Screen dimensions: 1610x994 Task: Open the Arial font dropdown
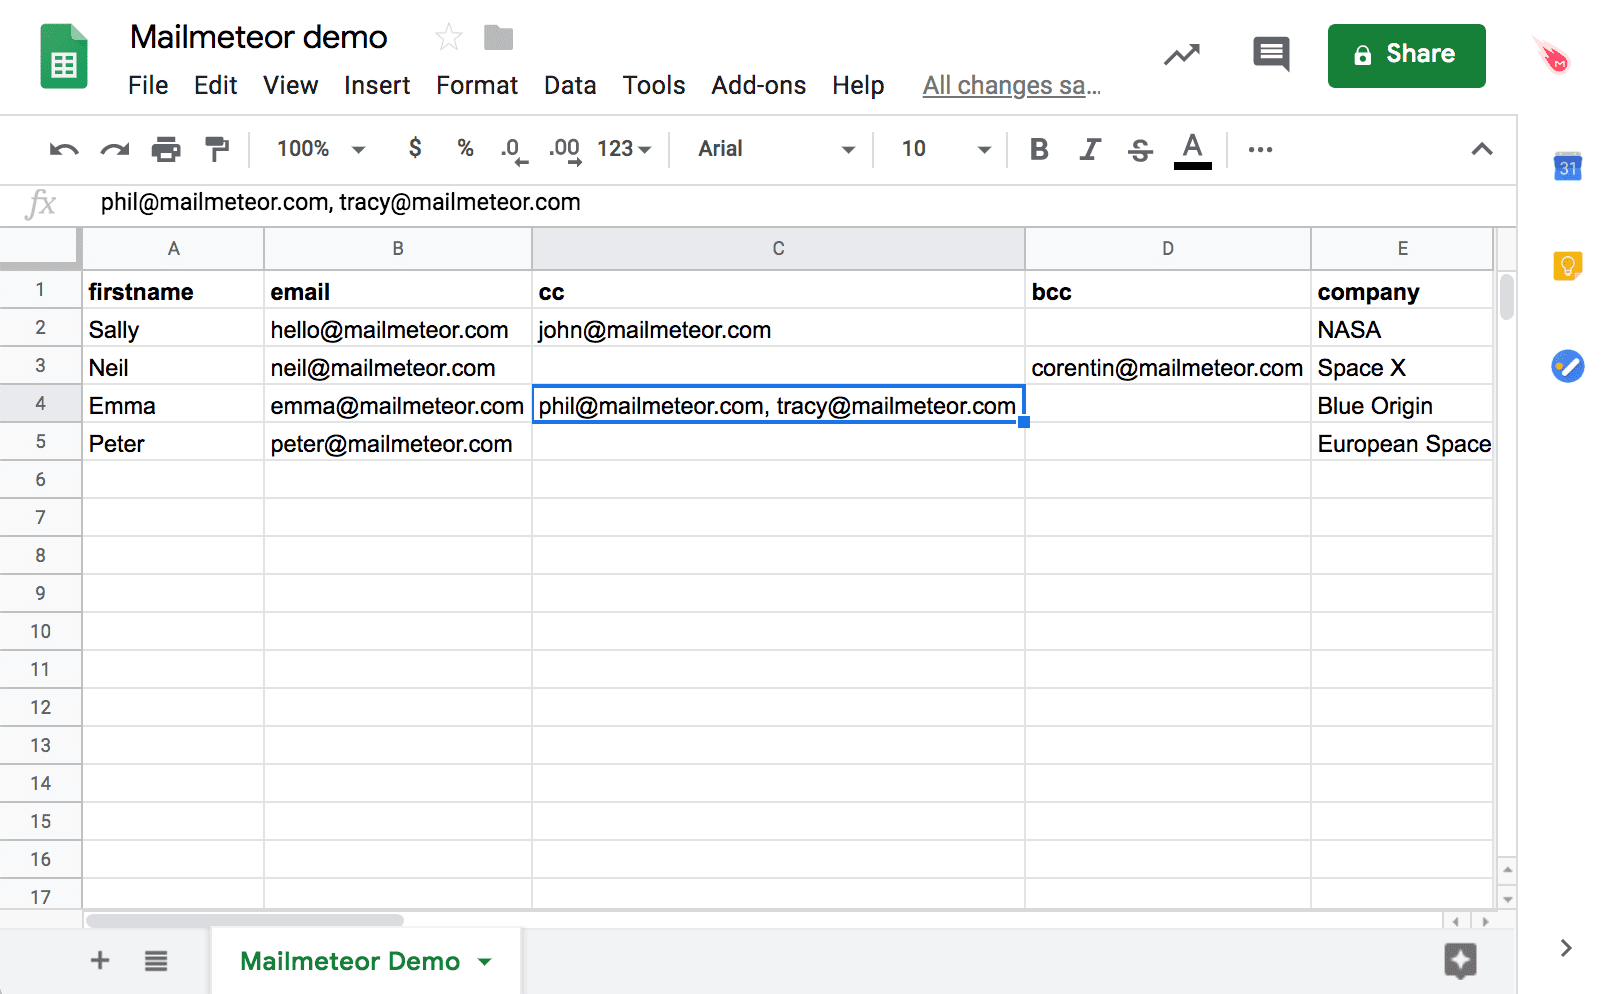point(770,149)
